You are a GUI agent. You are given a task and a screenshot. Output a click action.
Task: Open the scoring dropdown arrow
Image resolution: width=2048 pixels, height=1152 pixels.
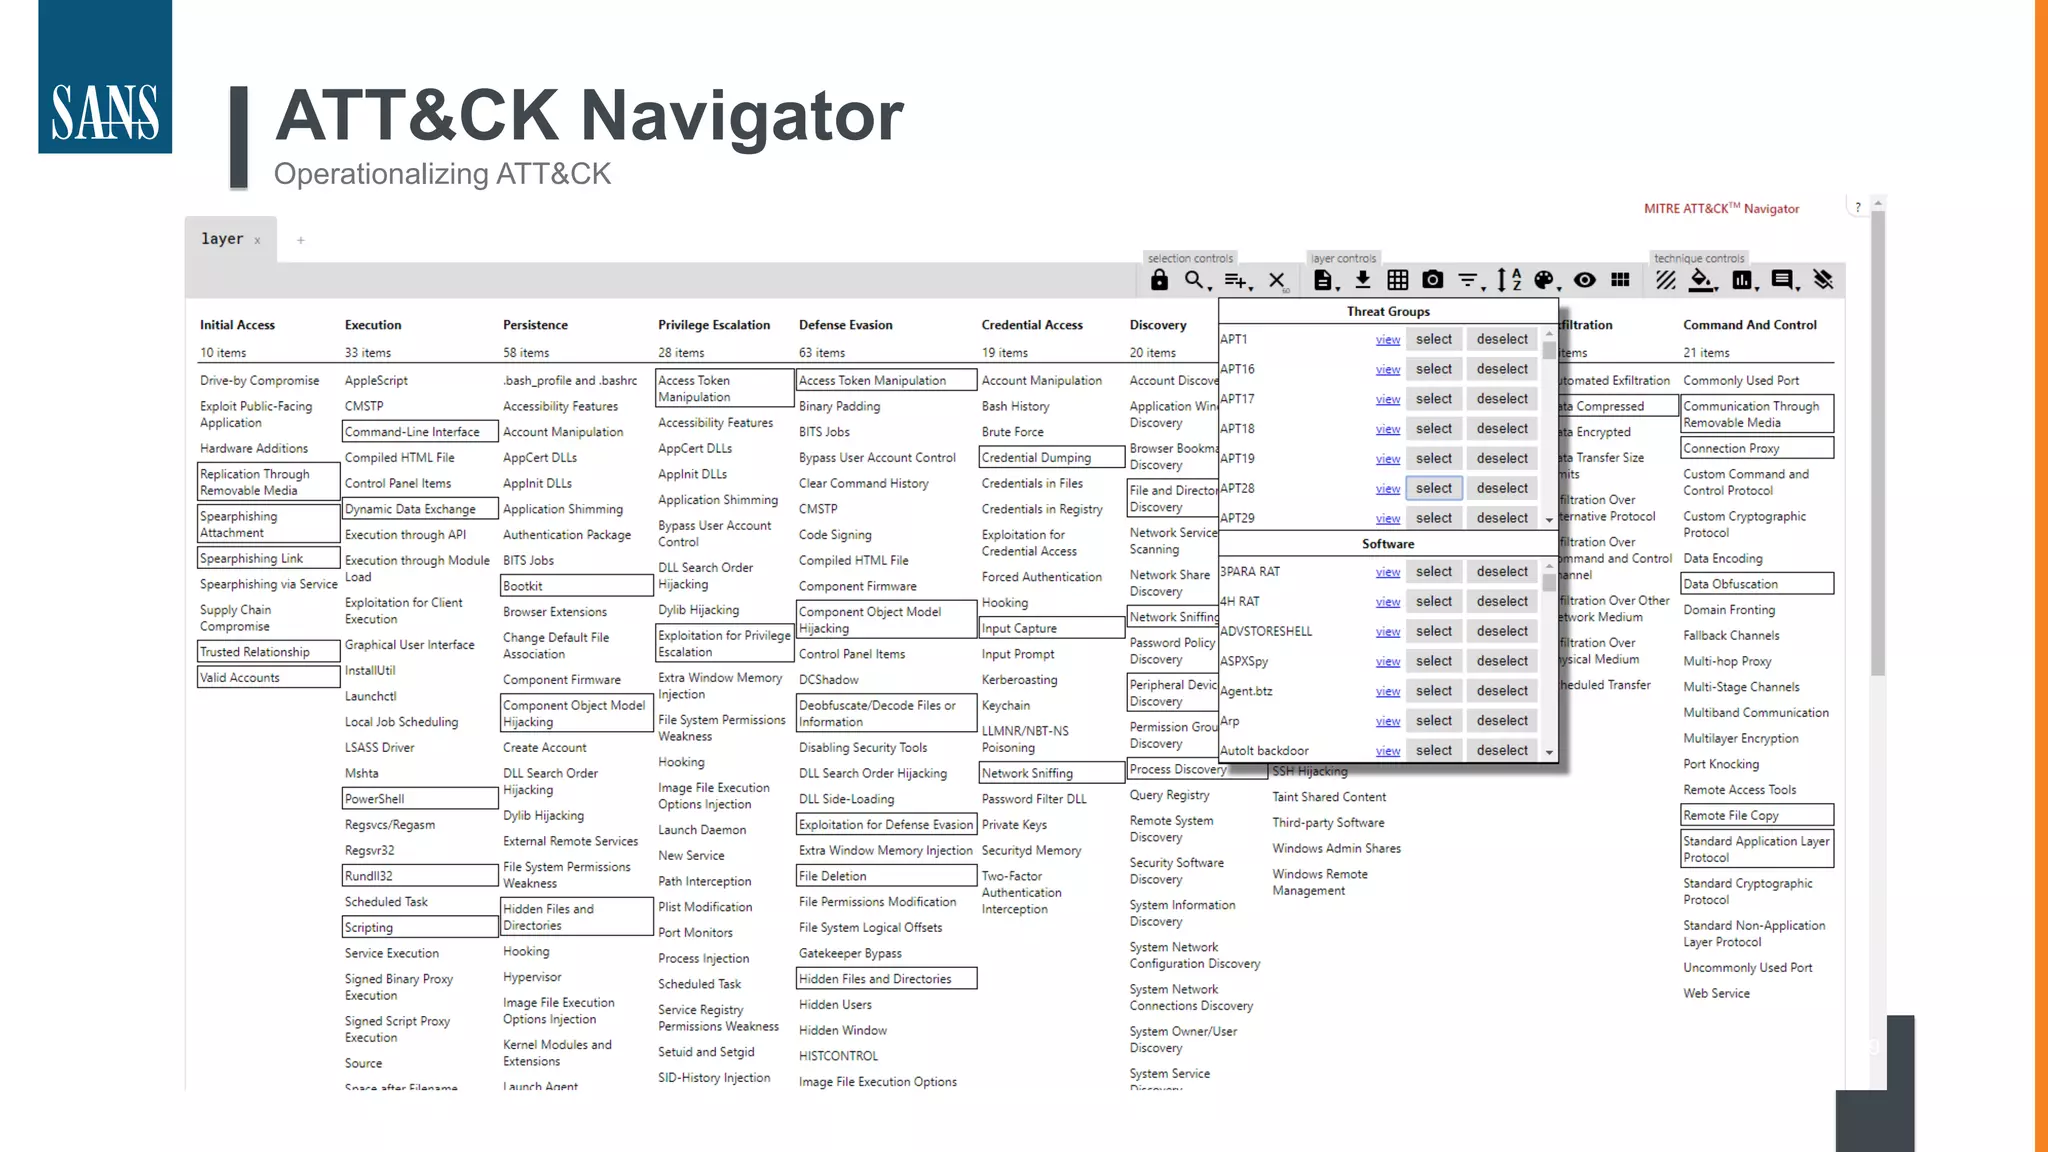coord(1757,289)
